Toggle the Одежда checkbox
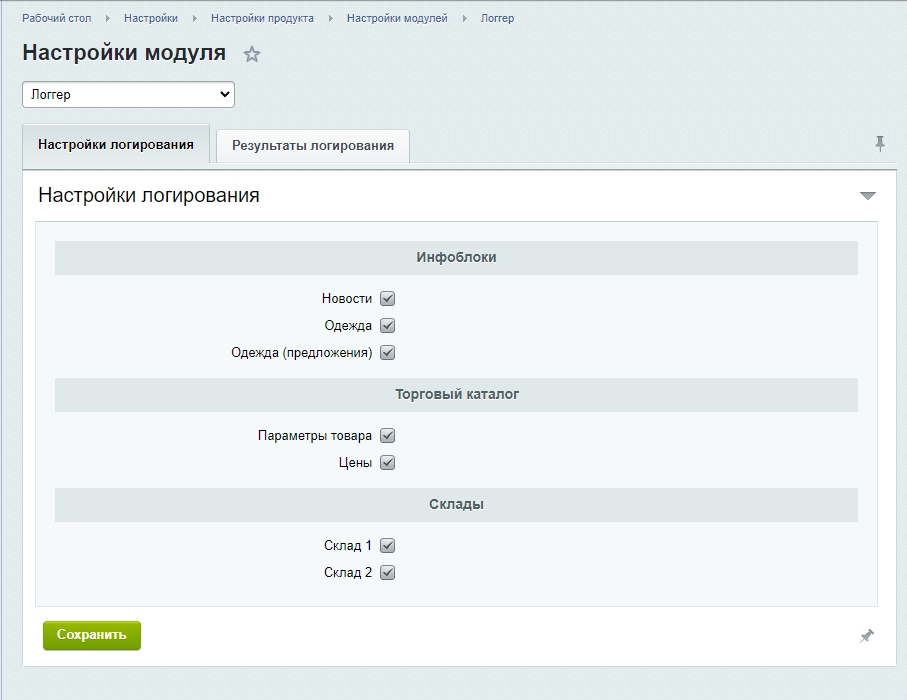This screenshot has height=700, width=907. pos(388,326)
